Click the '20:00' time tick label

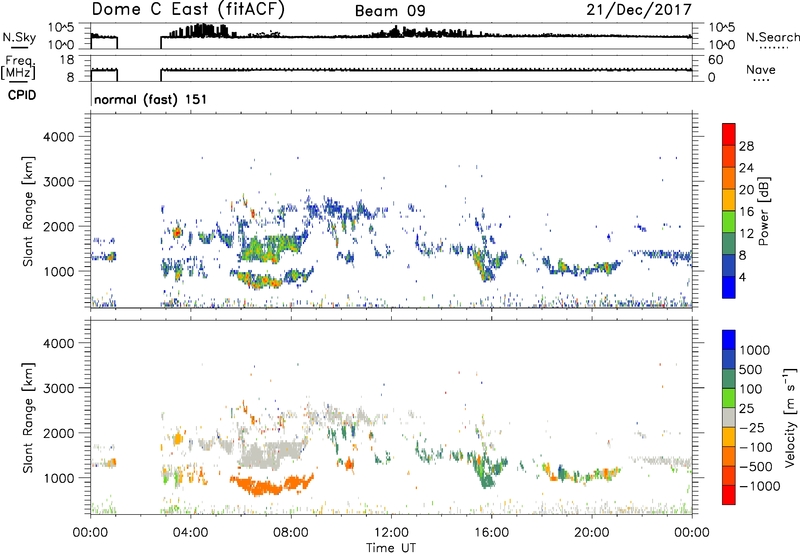[592, 533]
